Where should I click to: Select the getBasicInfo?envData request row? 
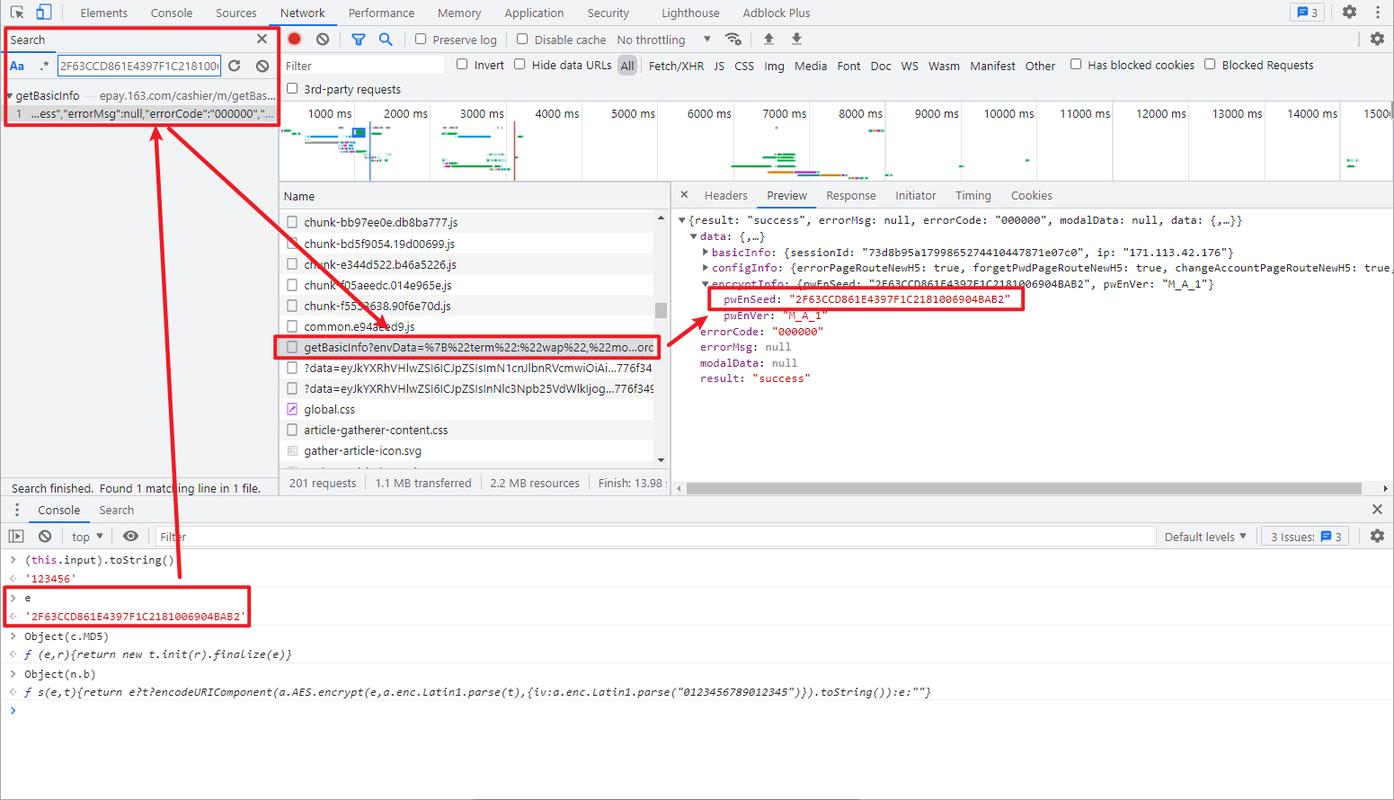pos(468,347)
